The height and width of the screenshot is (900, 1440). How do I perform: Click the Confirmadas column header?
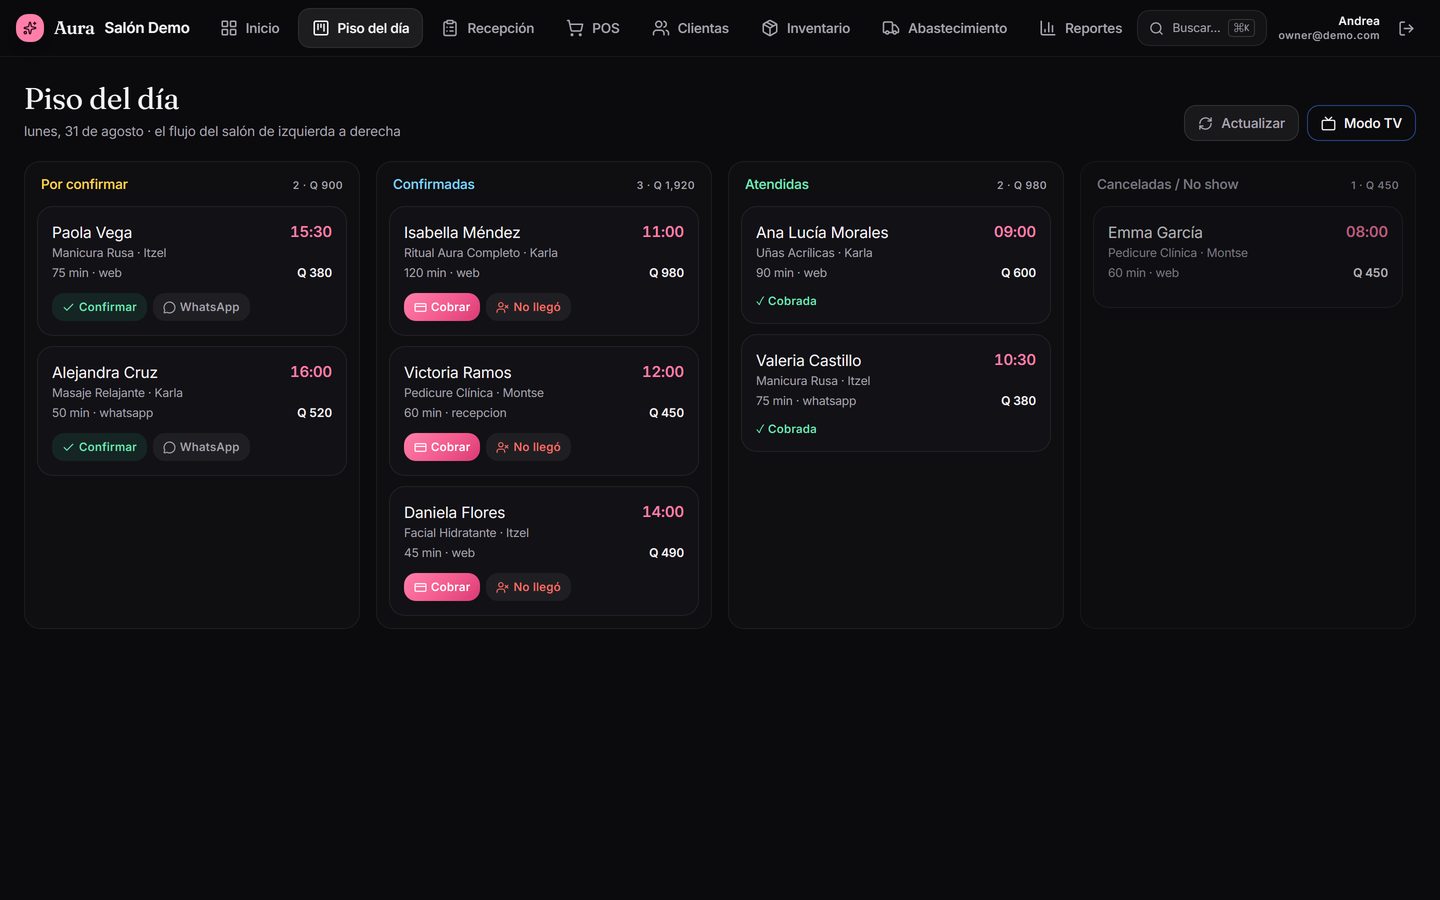tap(434, 184)
